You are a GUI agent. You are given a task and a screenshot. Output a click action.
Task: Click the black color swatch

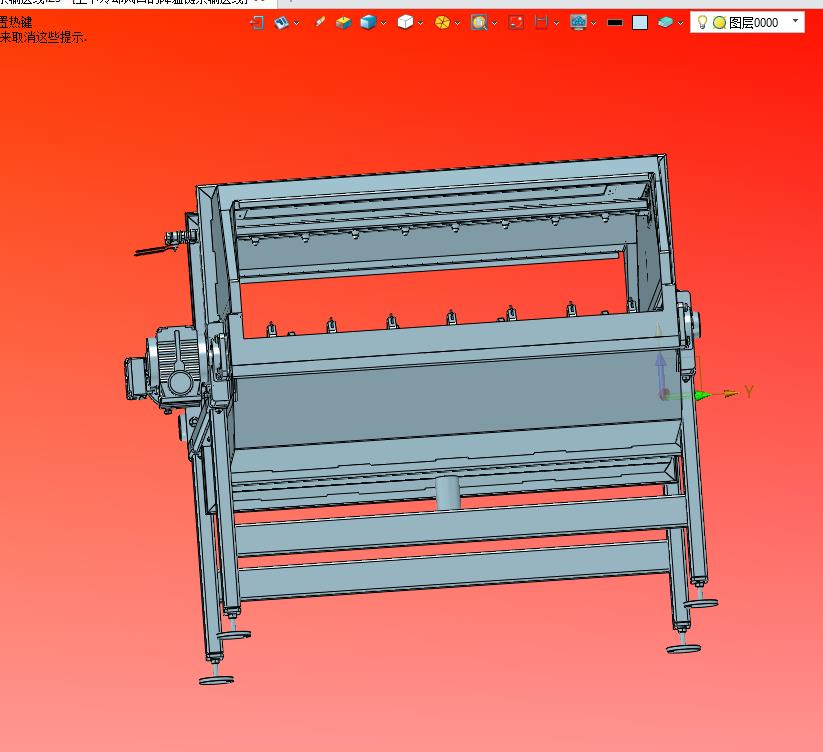point(615,23)
